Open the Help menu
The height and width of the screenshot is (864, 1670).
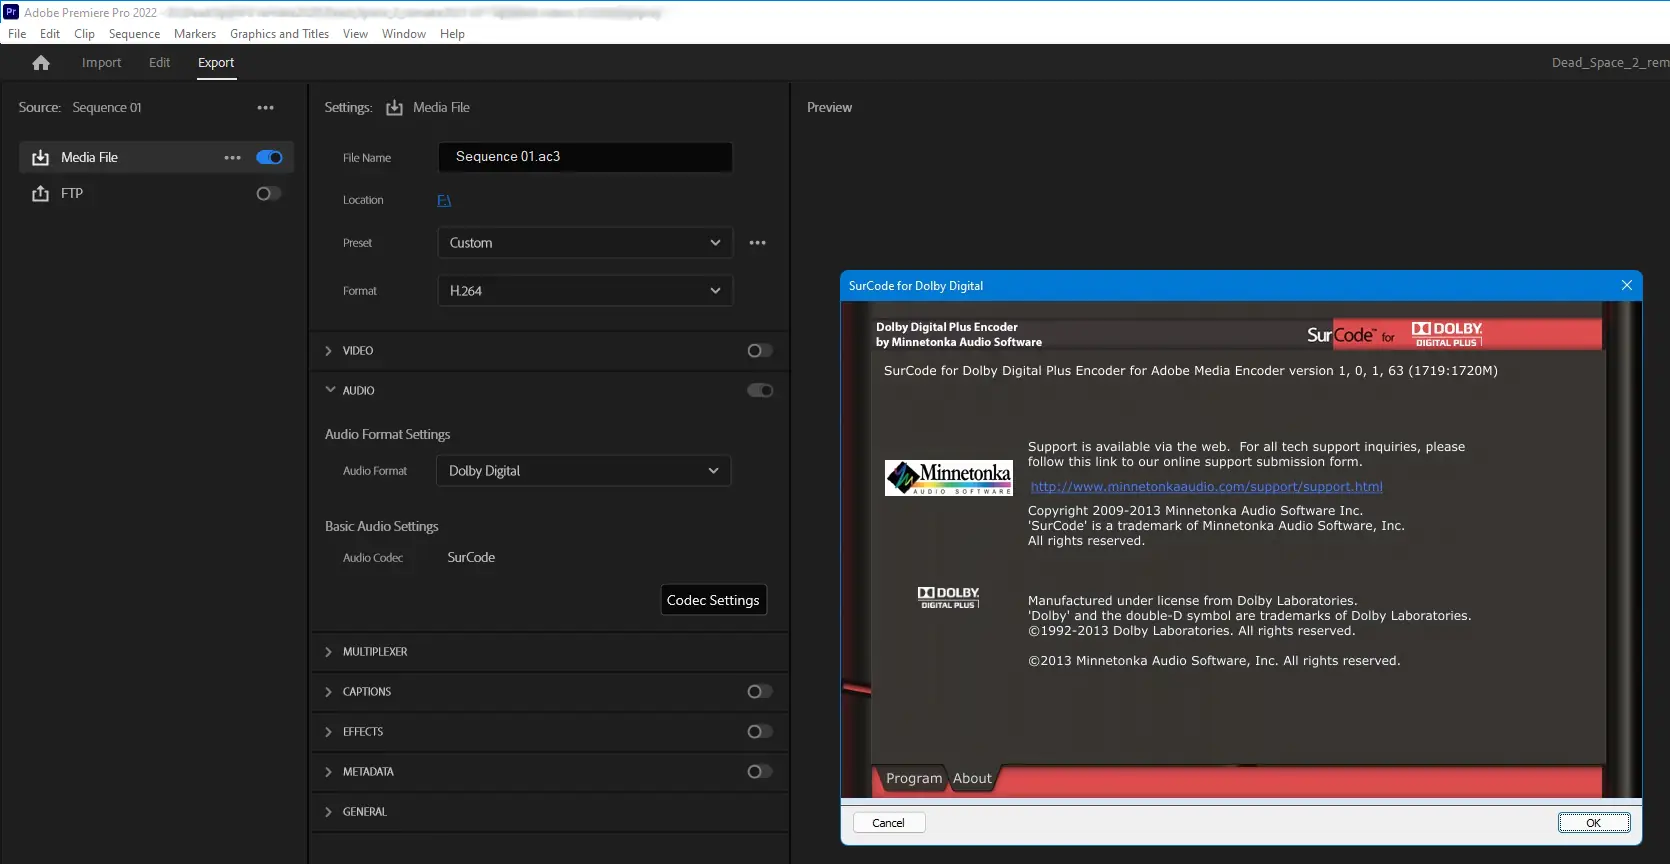(452, 34)
